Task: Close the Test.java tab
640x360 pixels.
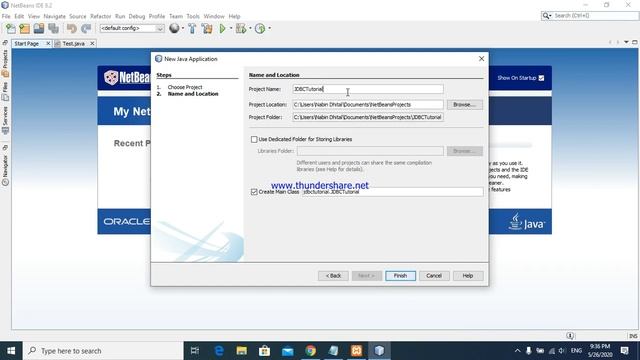Action: (92, 43)
